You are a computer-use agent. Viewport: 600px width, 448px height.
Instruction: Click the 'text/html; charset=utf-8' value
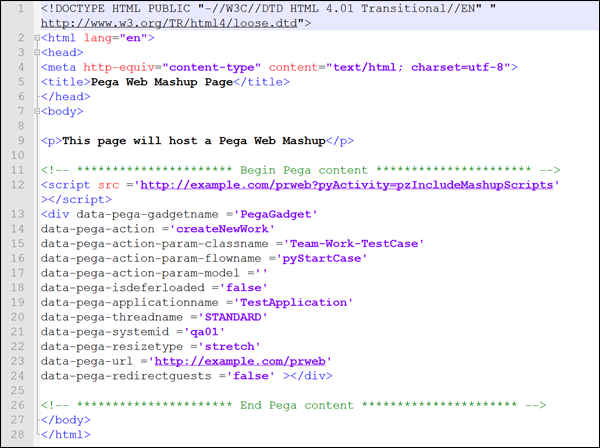point(418,67)
